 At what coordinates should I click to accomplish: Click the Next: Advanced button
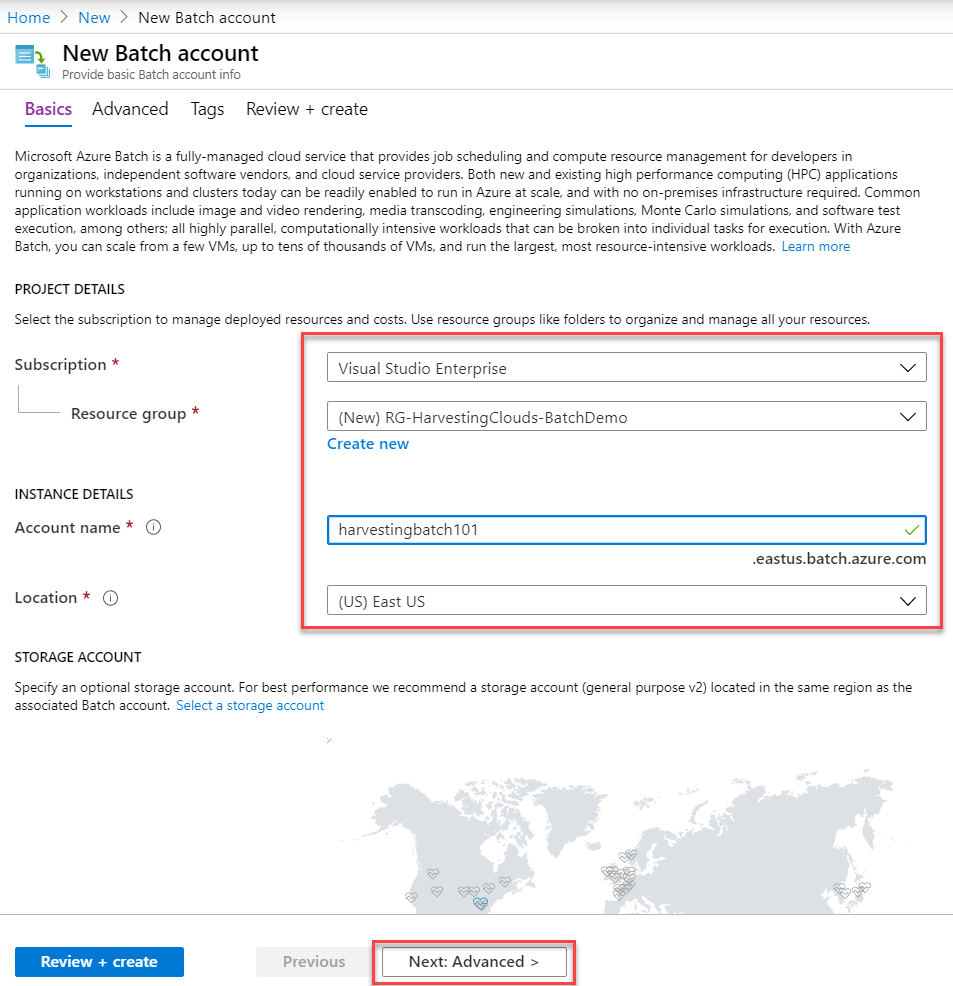(x=474, y=962)
